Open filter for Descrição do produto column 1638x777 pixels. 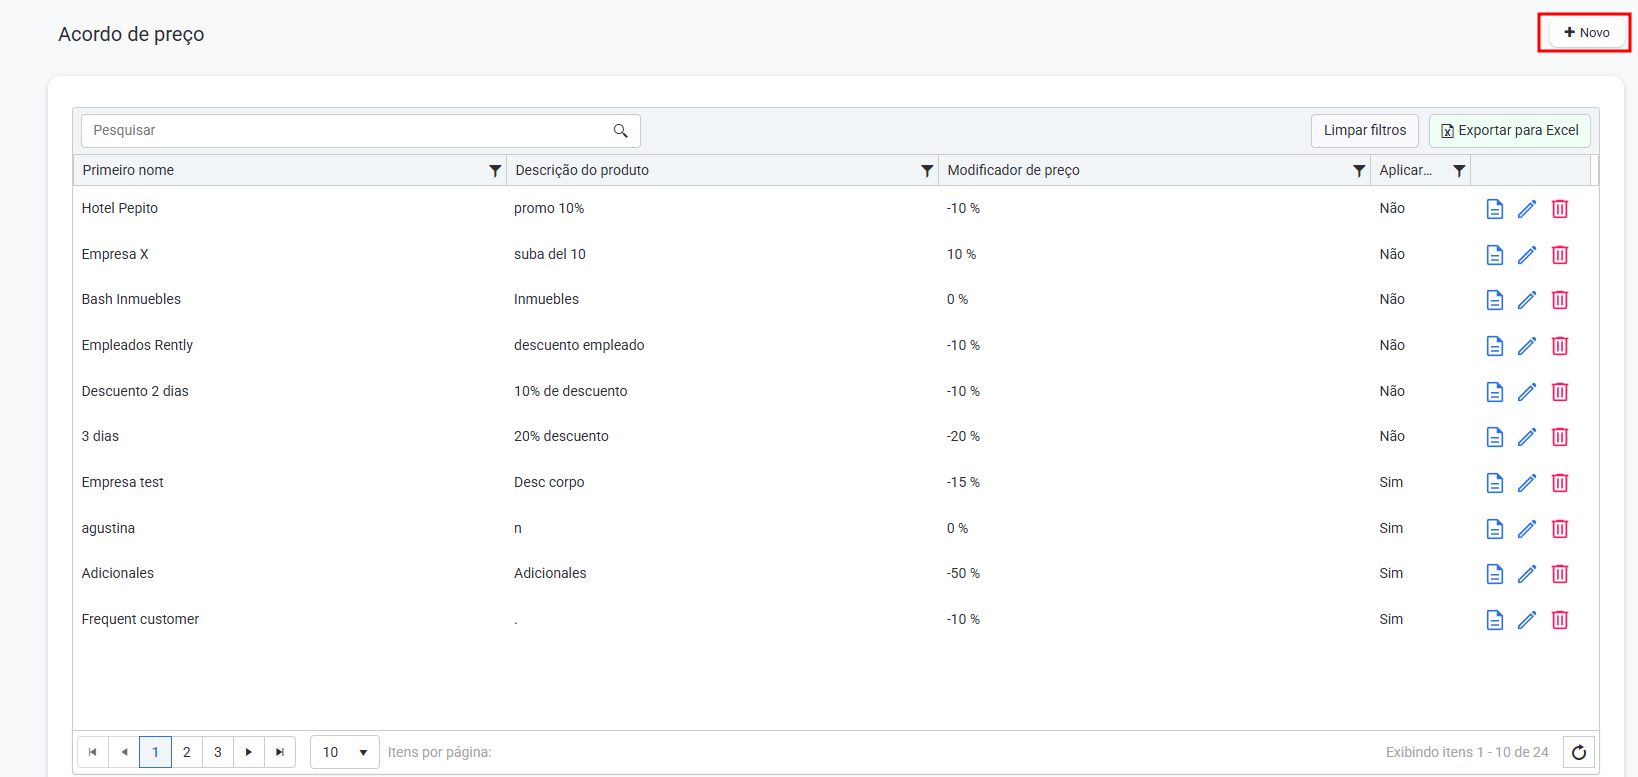click(x=926, y=171)
